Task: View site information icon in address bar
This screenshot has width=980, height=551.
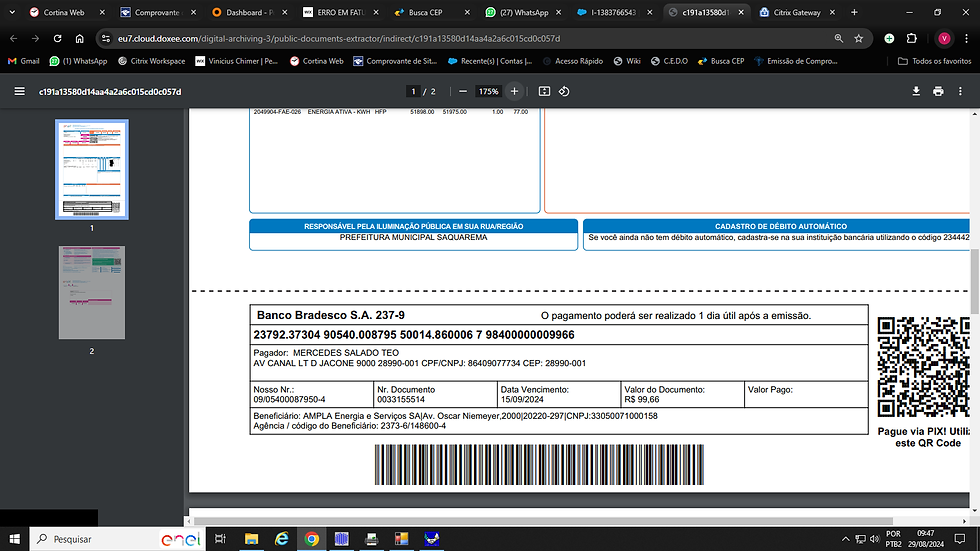Action: click(x=106, y=39)
